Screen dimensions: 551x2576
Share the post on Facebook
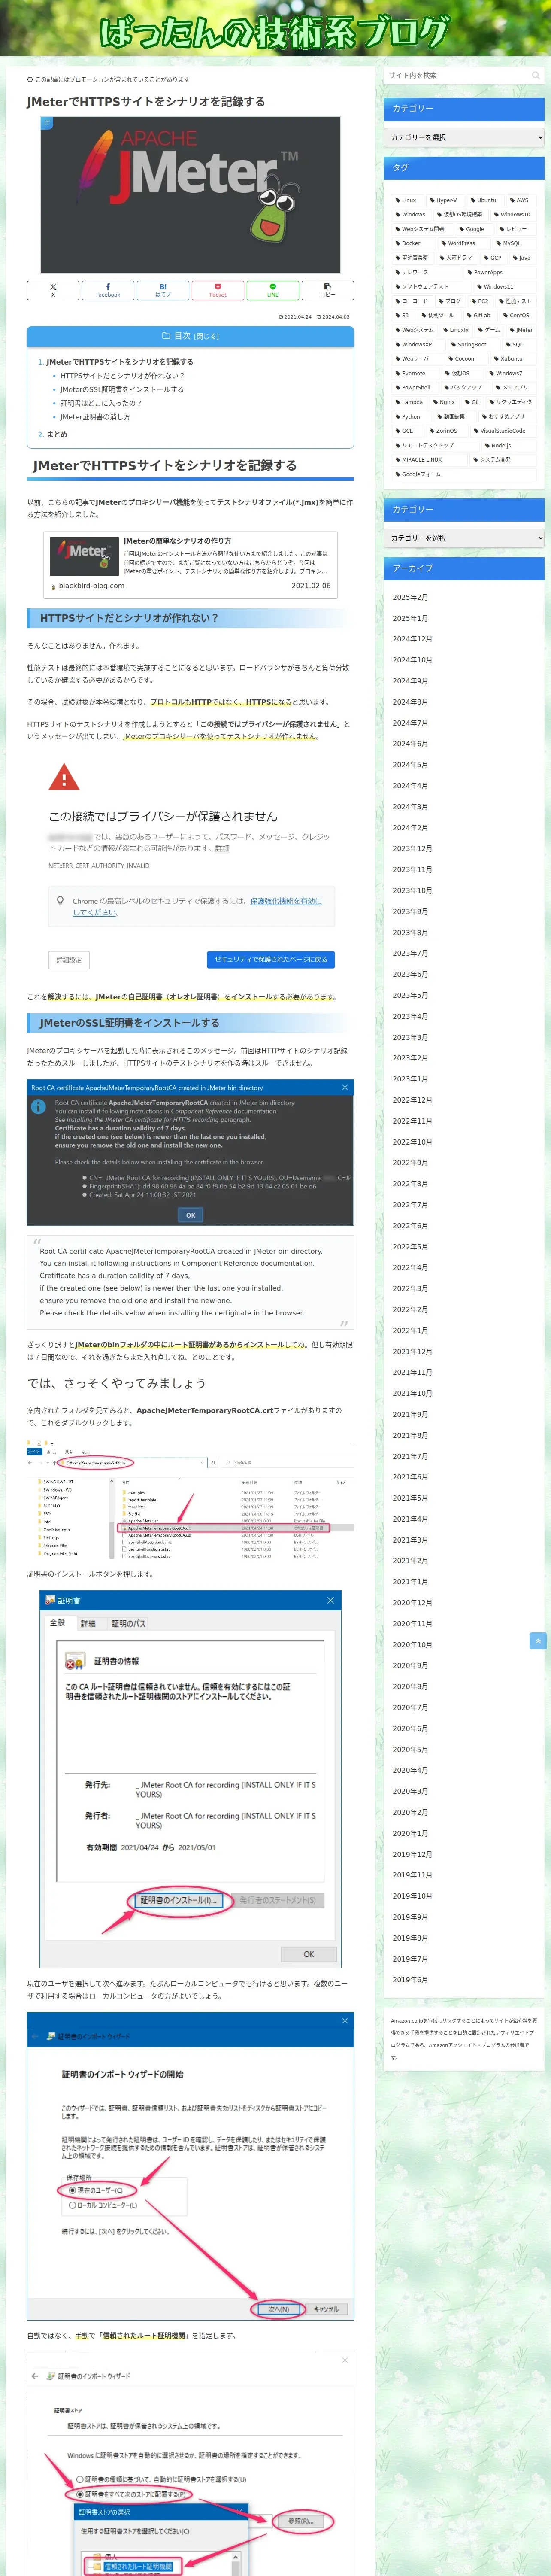coord(108,290)
